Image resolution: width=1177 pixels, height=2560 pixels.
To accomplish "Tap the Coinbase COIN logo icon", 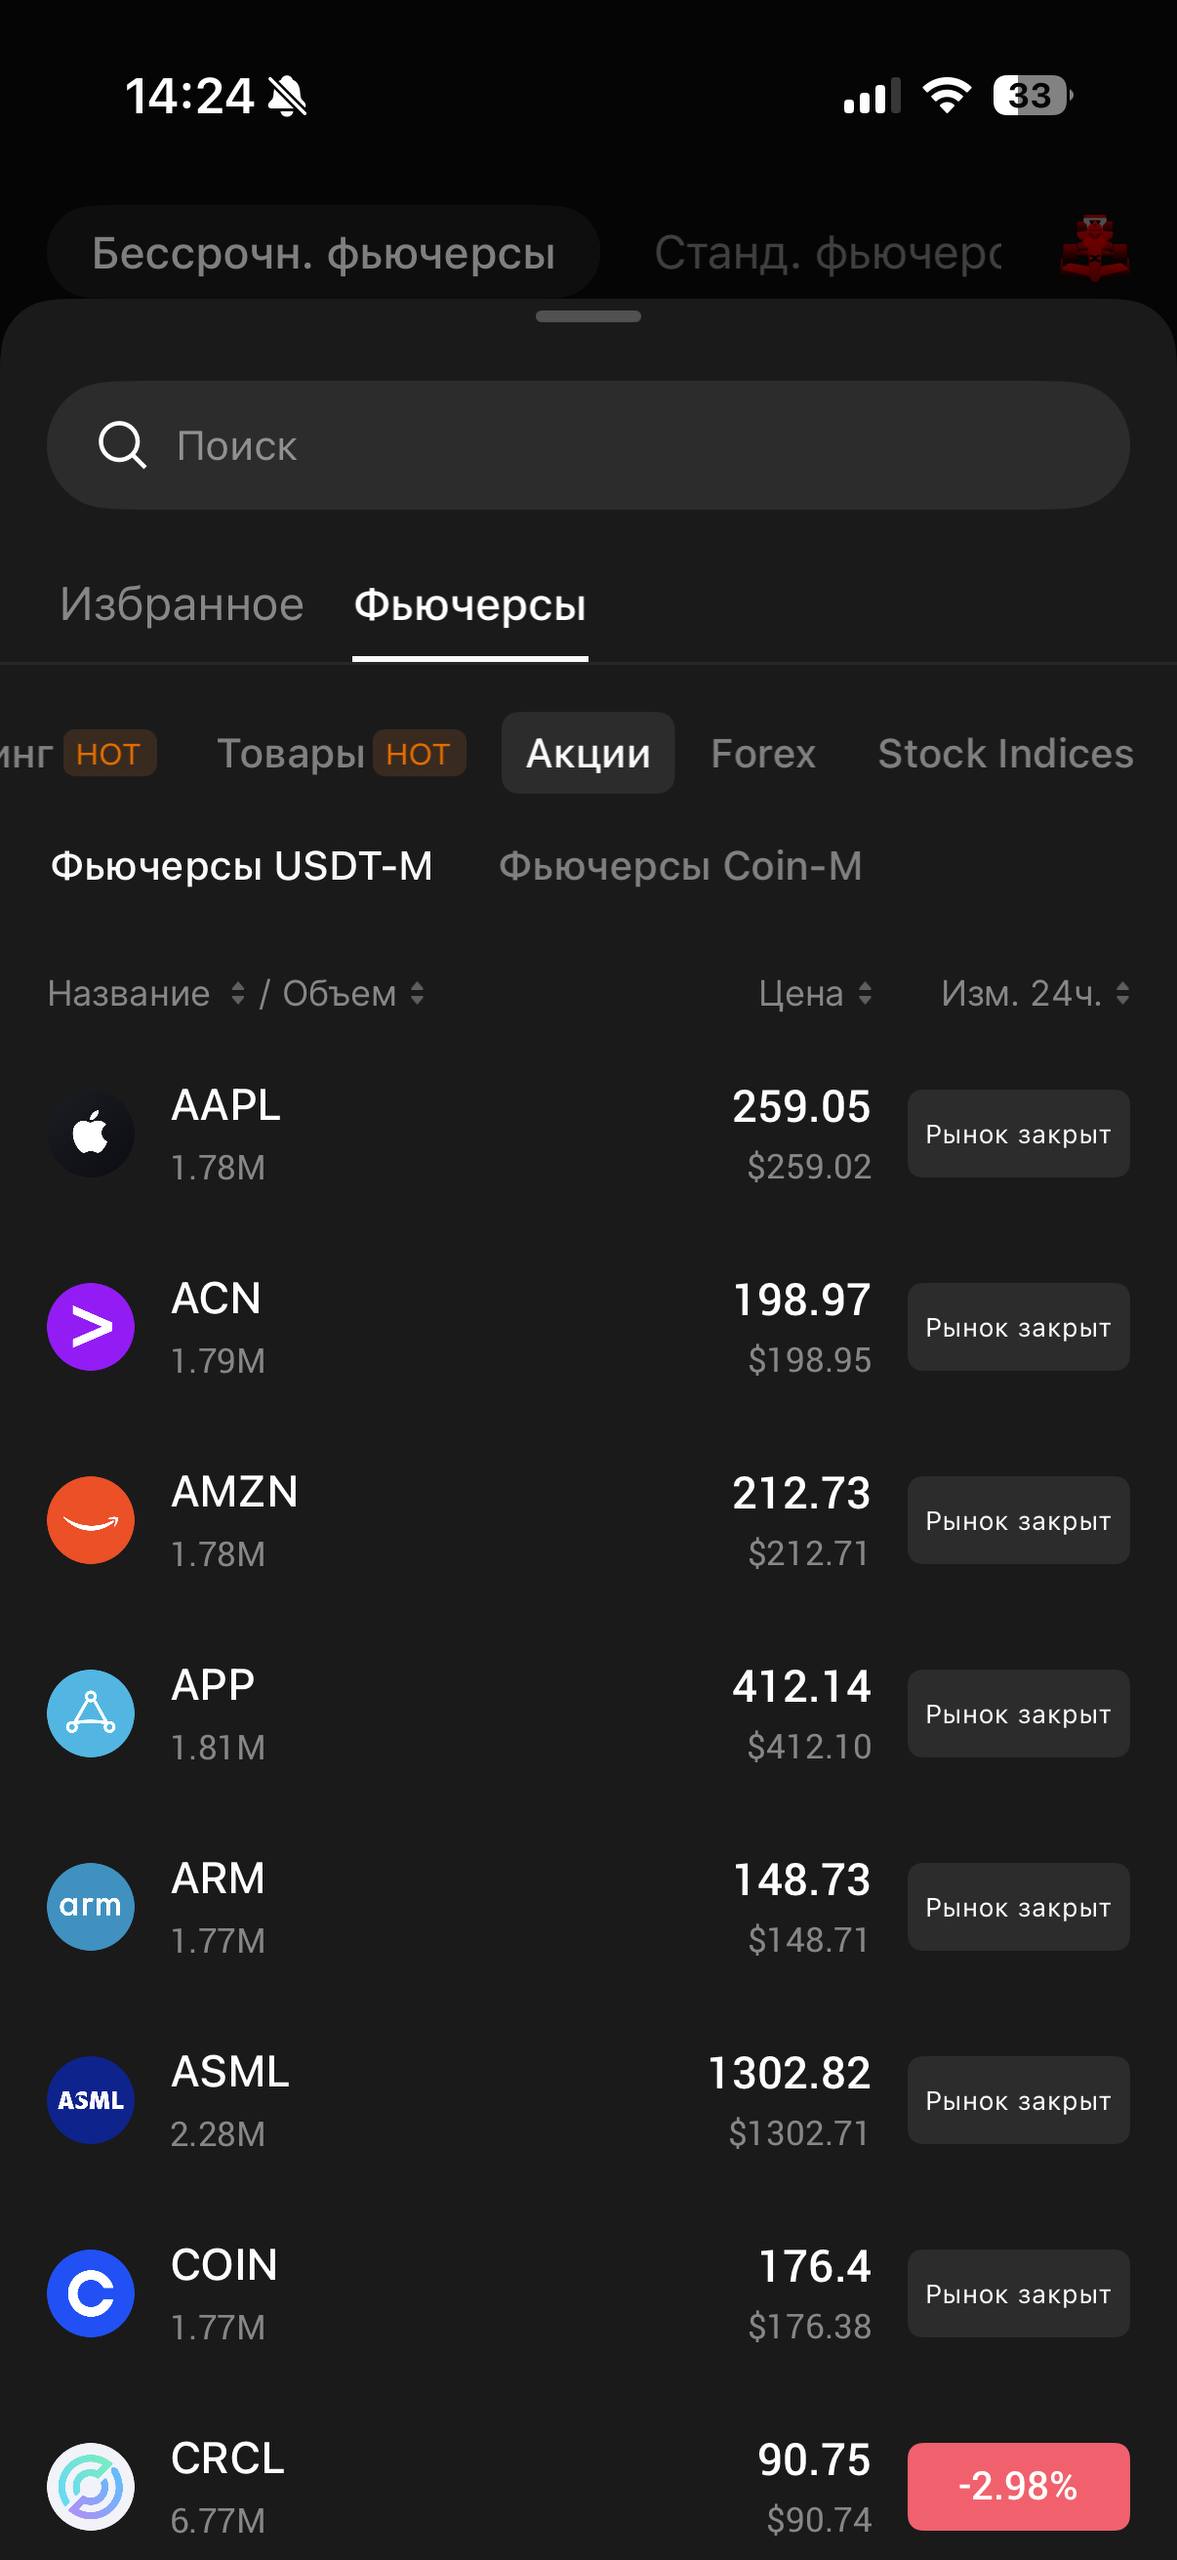I will click(x=91, y=2294).
